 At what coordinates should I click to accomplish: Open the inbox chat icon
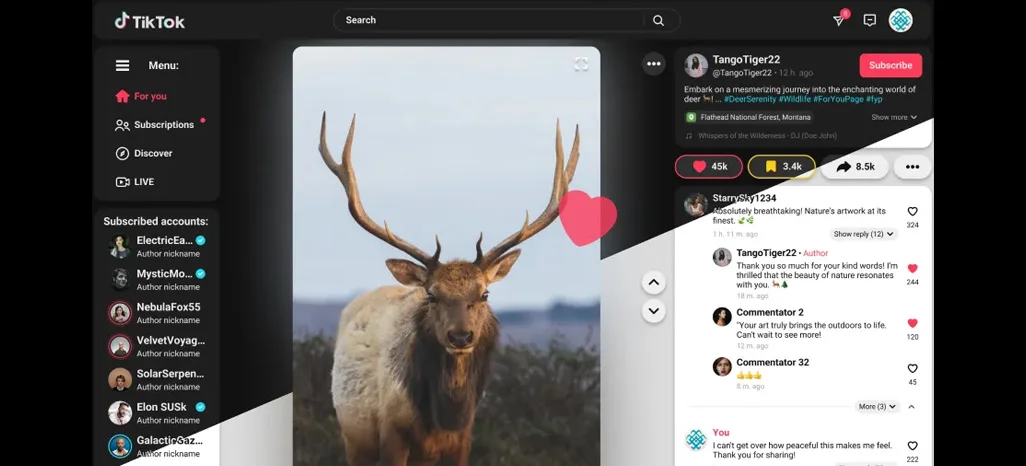pyautogui.click(x=870, y=20)
